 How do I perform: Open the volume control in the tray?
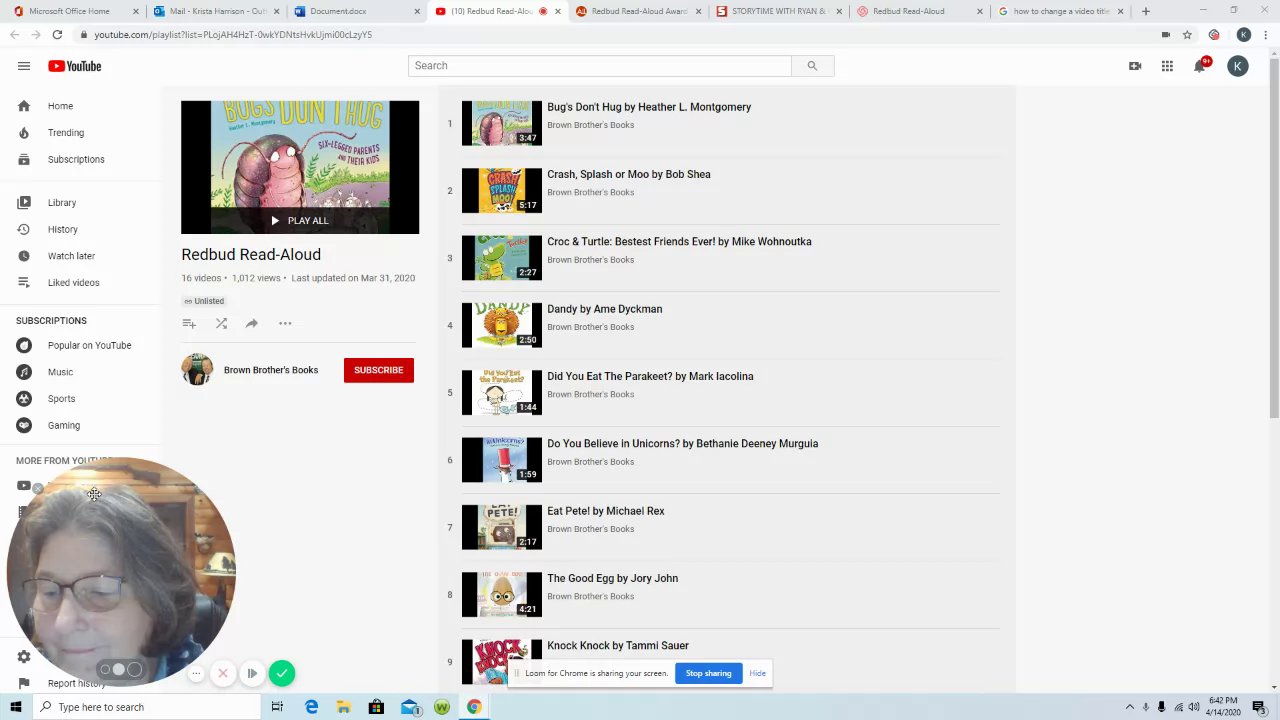(x=1193, y=707)
